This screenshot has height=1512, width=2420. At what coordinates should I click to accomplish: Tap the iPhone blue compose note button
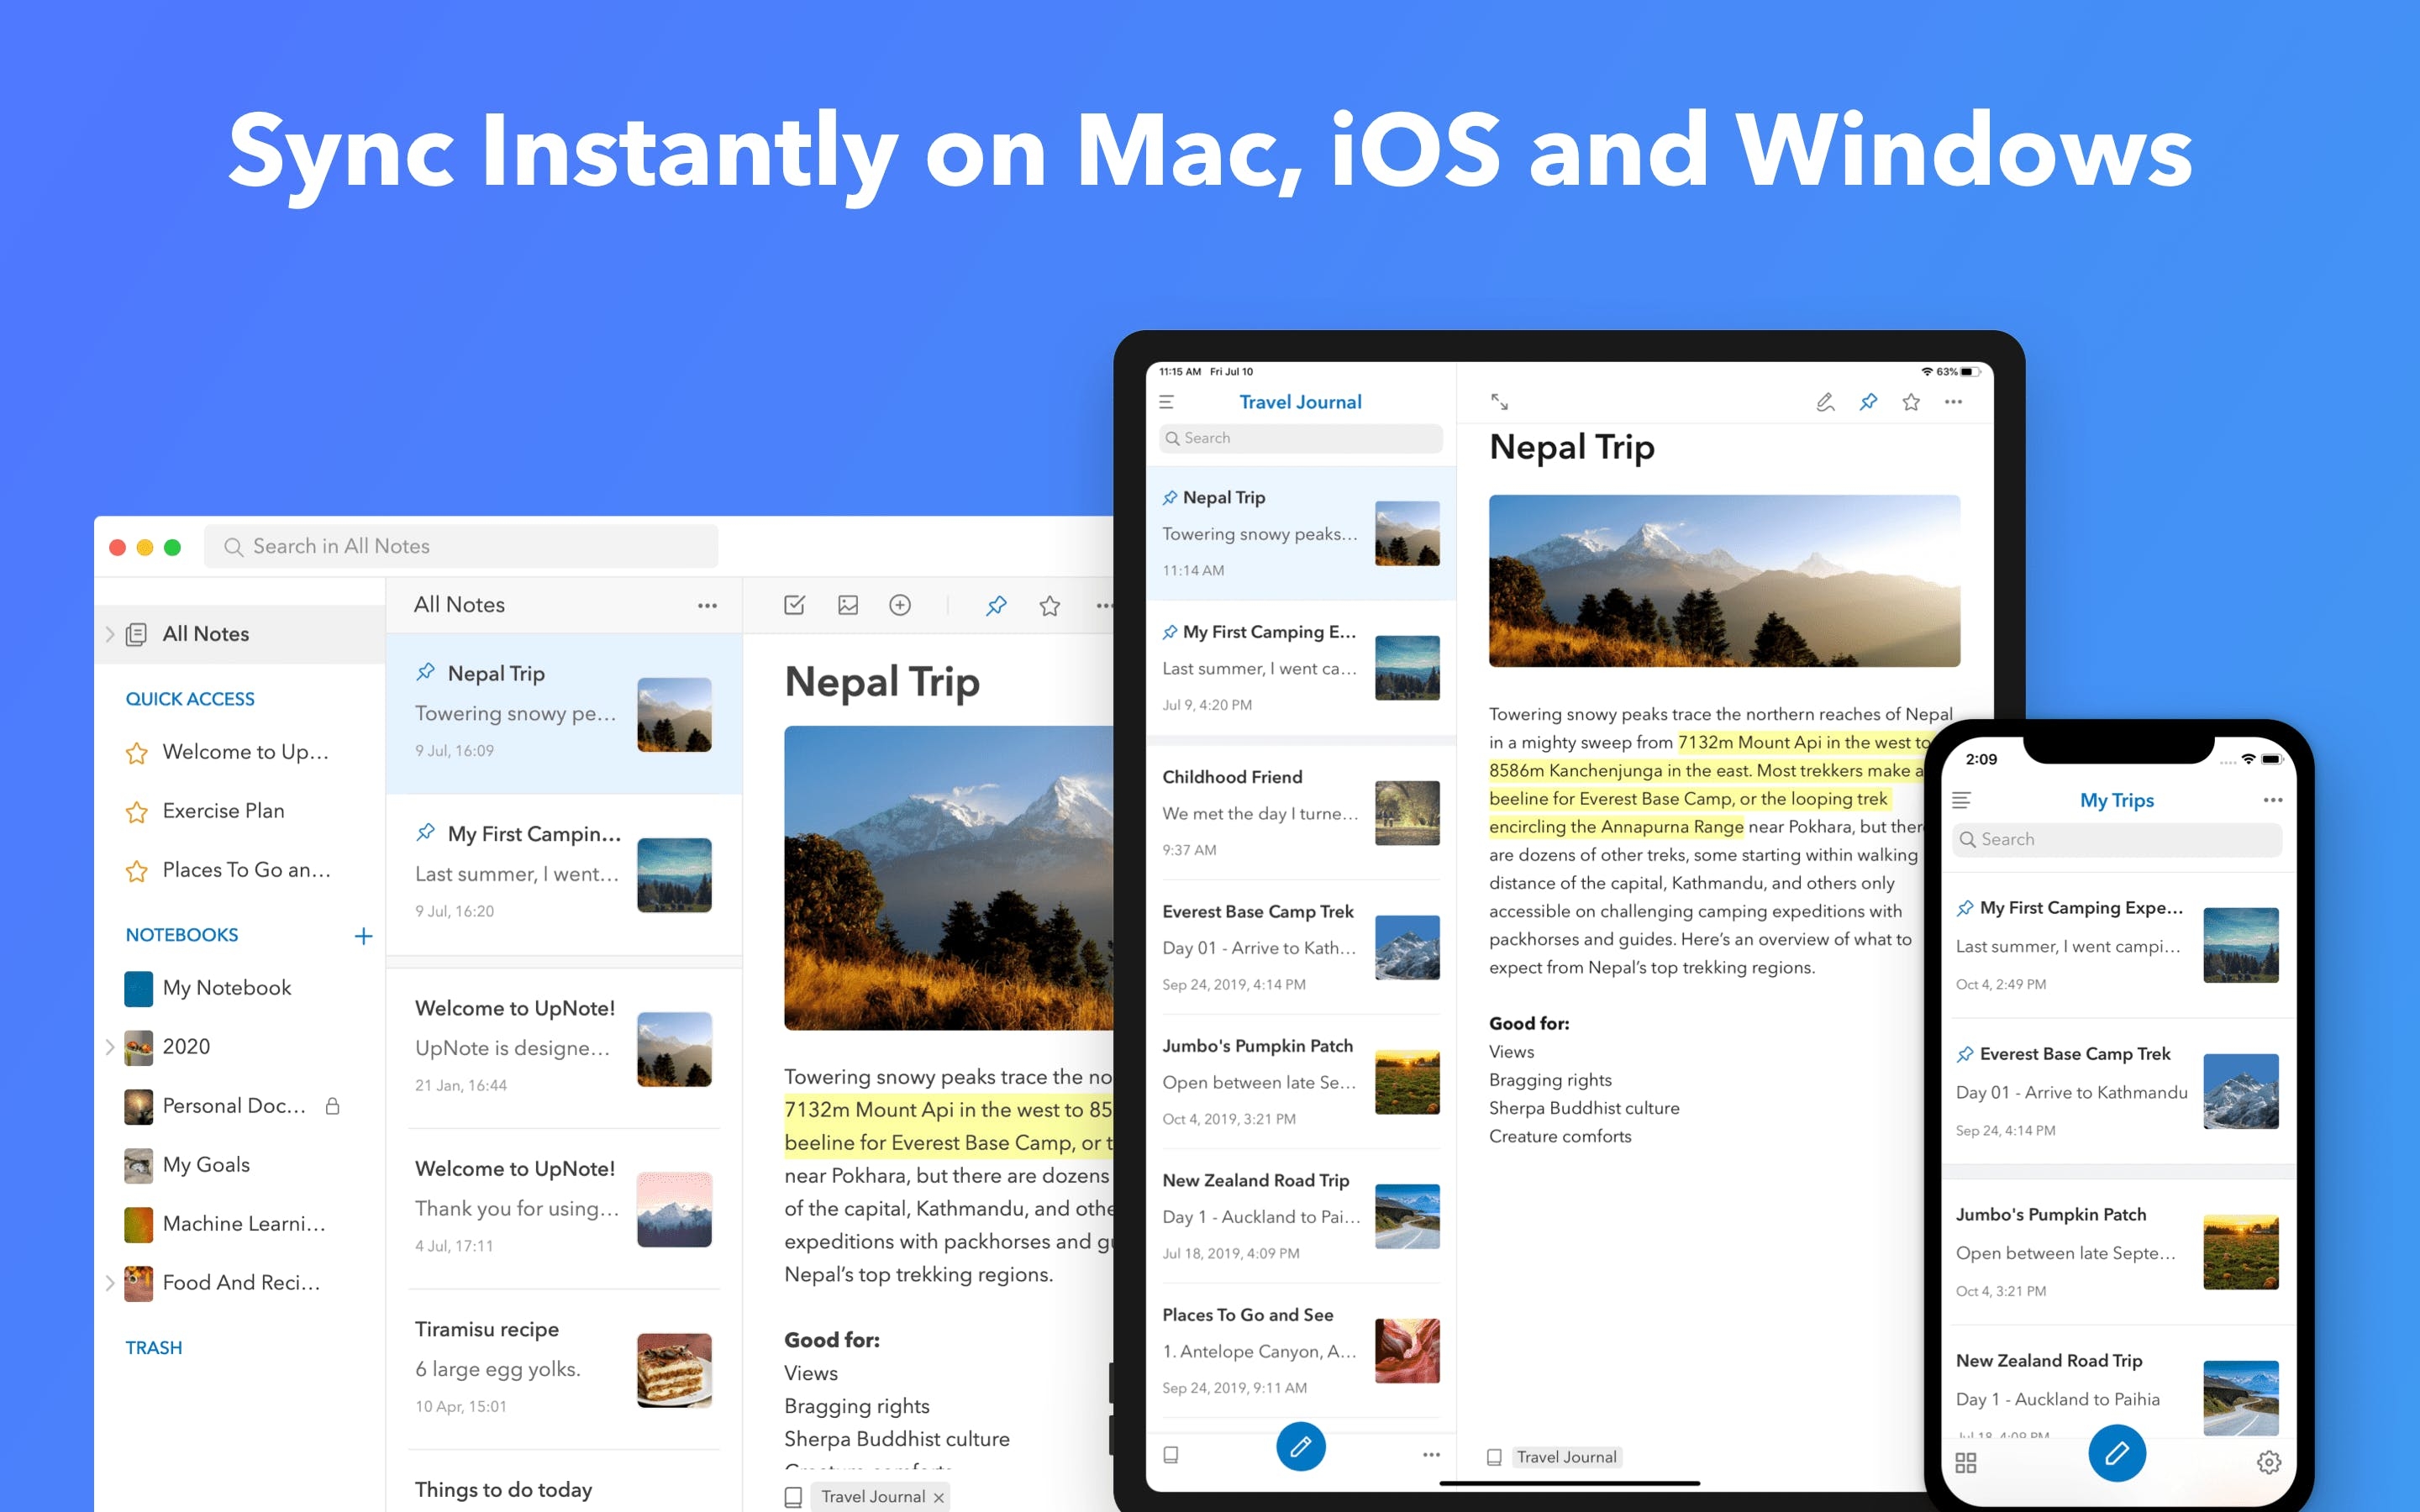pos(2117,1454)
